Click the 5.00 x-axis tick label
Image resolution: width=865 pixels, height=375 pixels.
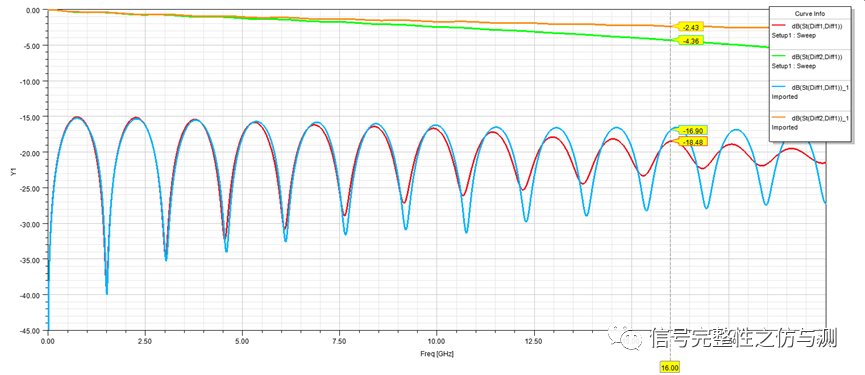coord(242,341)
